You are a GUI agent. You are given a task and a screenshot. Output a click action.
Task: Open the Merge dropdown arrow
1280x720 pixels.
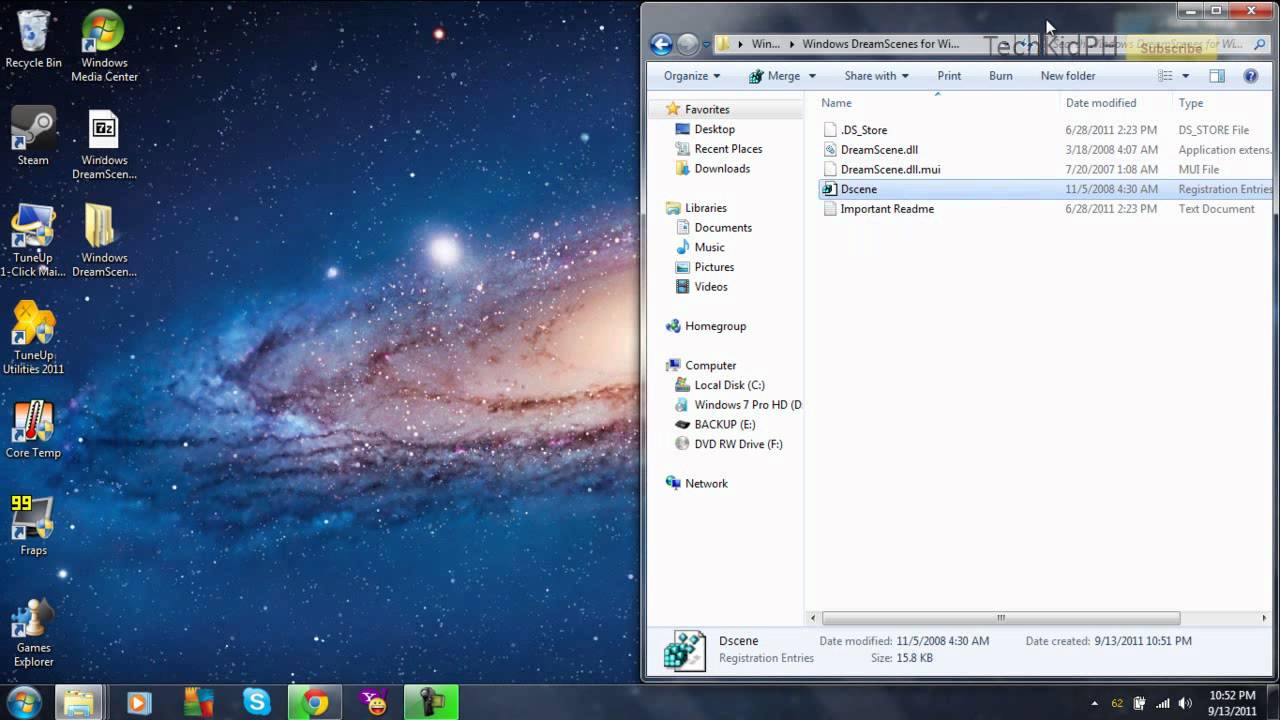[812, 76]
